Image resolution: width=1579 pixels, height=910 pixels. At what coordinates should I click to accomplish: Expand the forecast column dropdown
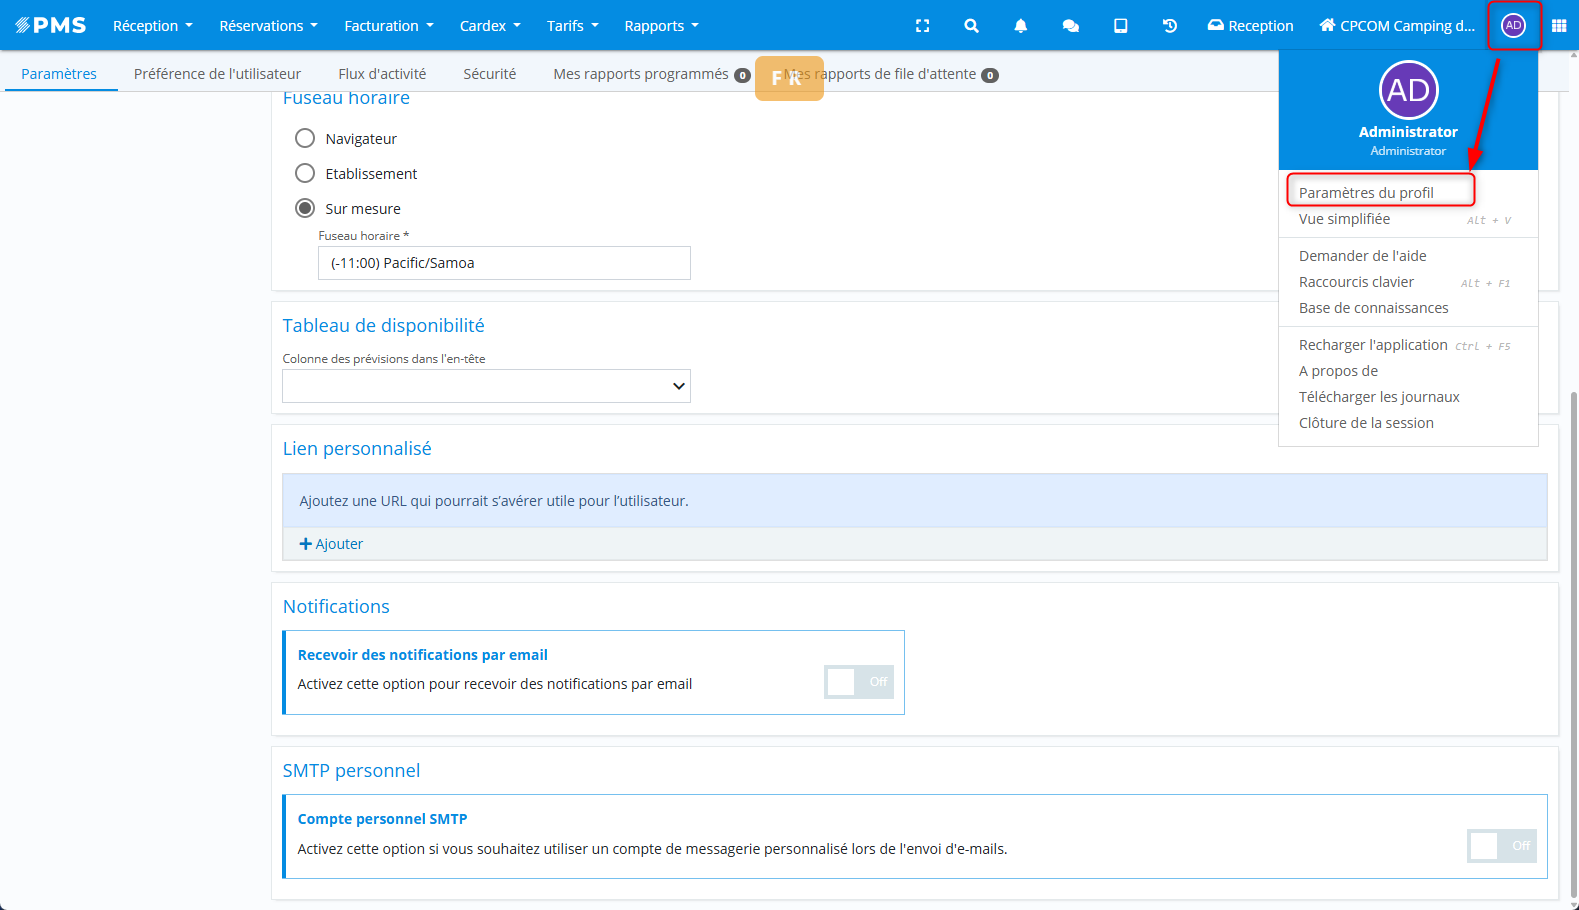click(486, 386)
